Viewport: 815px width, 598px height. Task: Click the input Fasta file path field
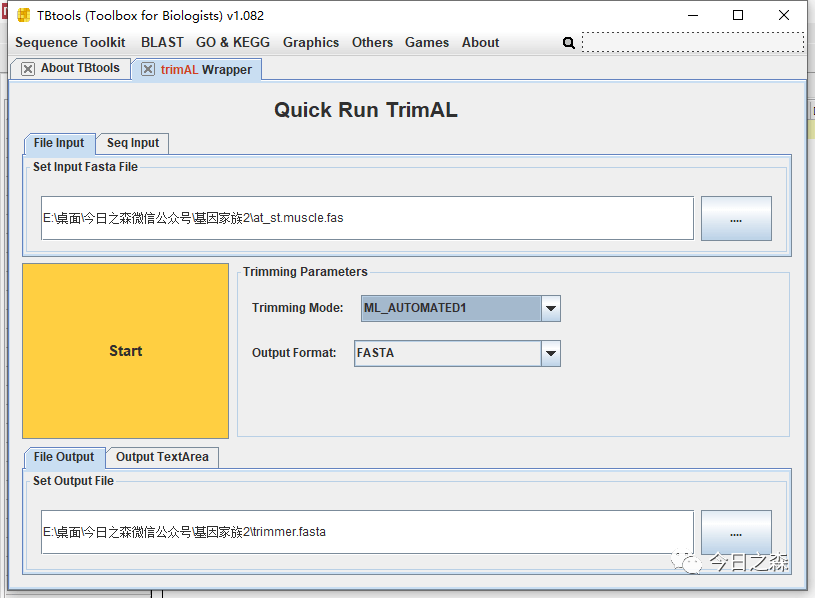tap(367, 218)
